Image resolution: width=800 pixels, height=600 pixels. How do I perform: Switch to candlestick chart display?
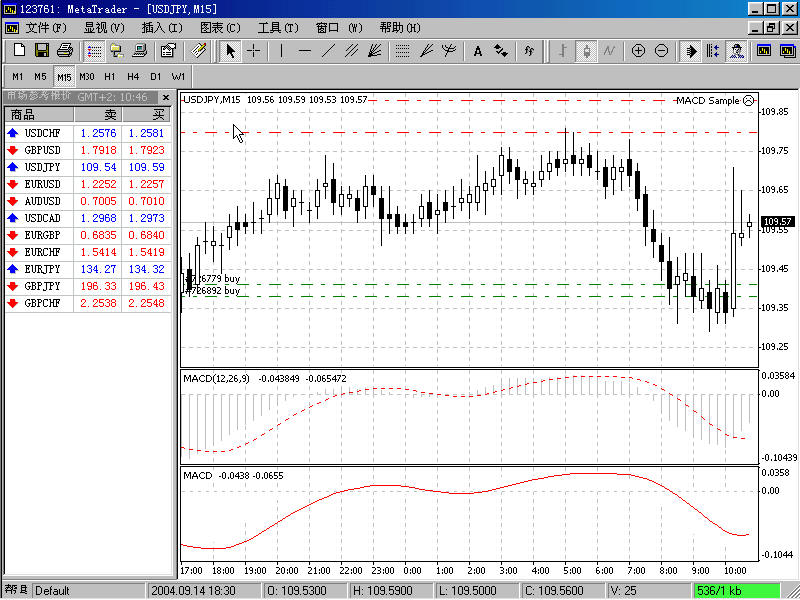pos(586,51)
